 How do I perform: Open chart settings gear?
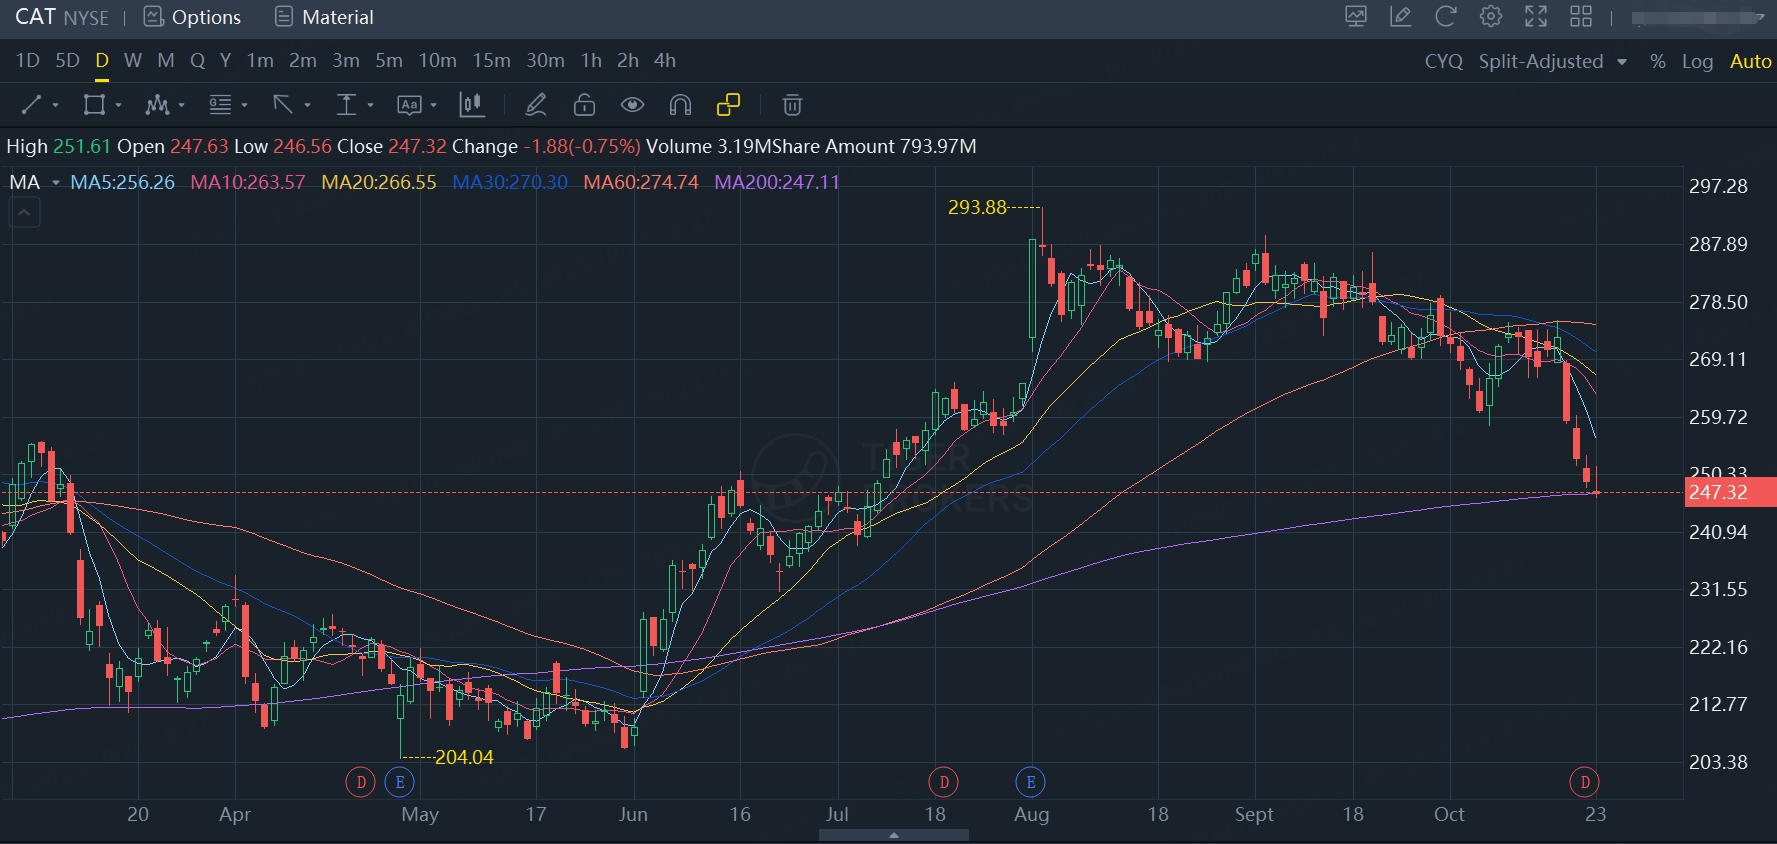[1490, 17]
